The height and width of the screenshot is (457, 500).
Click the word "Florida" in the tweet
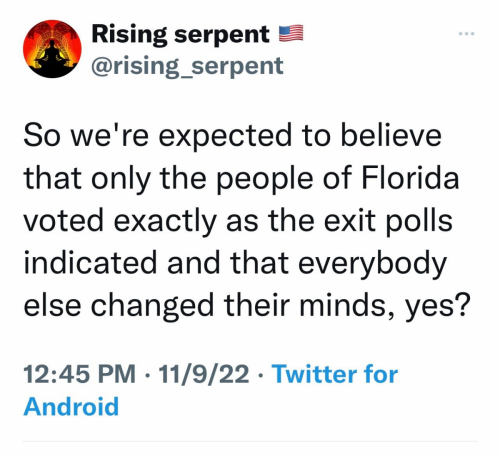(x=410, y=178)
